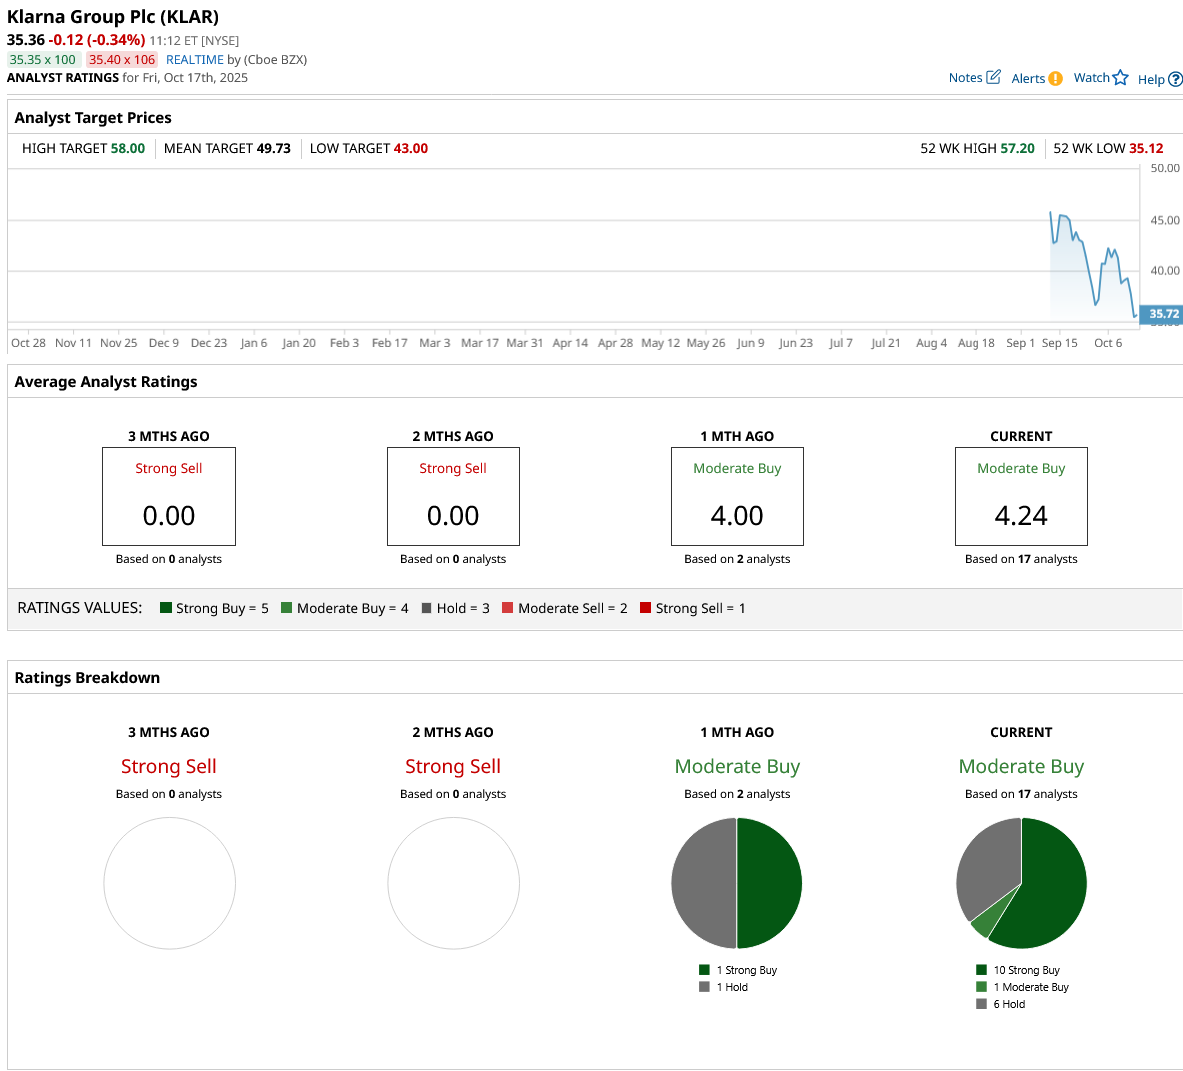The height and width of the screenshot is (1071, 1183).
Task: Click the 52 WK LOW 35.12 value
Action: tap(1146, 149)
